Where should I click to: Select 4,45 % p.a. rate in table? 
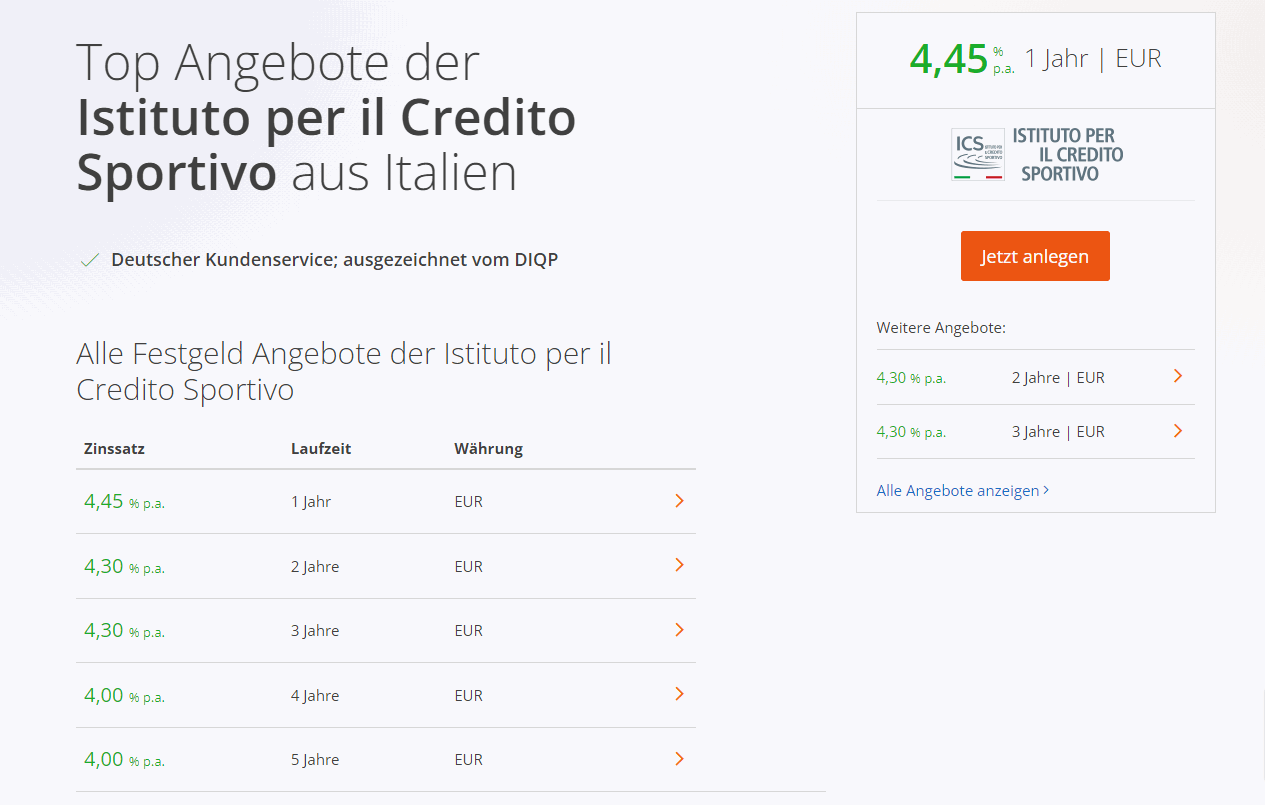[x=124, y=502]
